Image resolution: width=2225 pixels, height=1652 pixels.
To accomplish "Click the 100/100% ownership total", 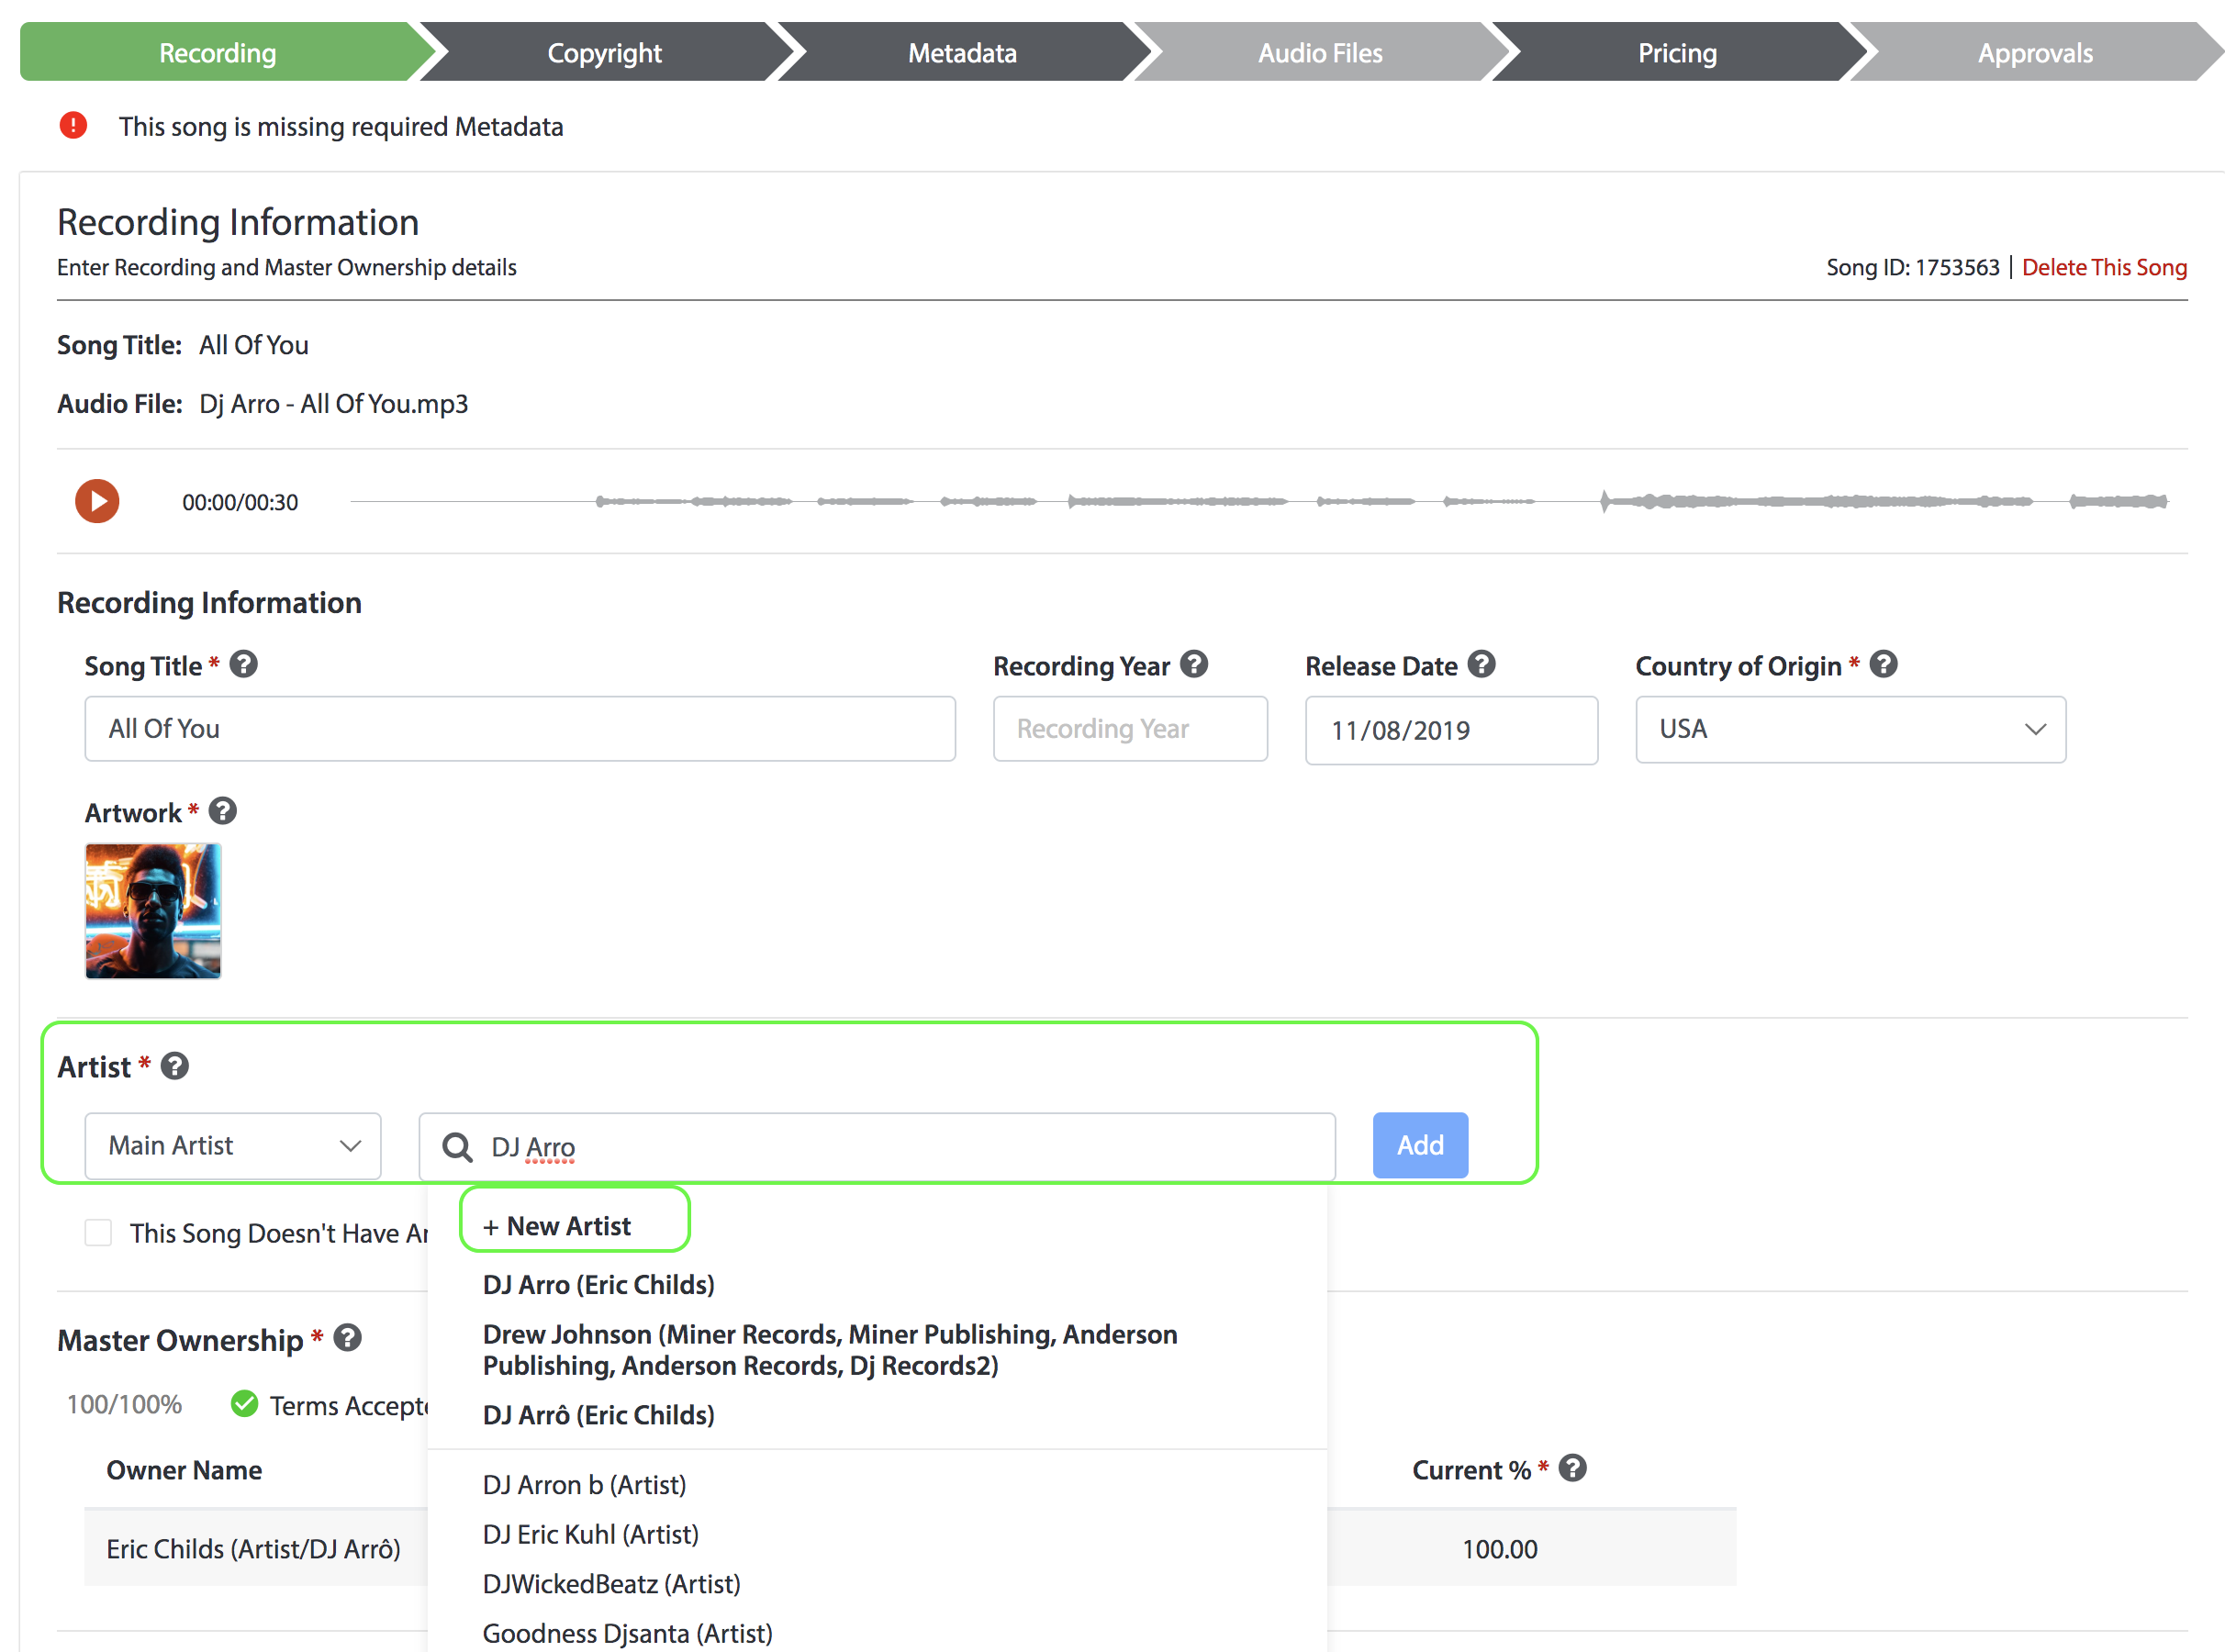I will (124, 1405).
